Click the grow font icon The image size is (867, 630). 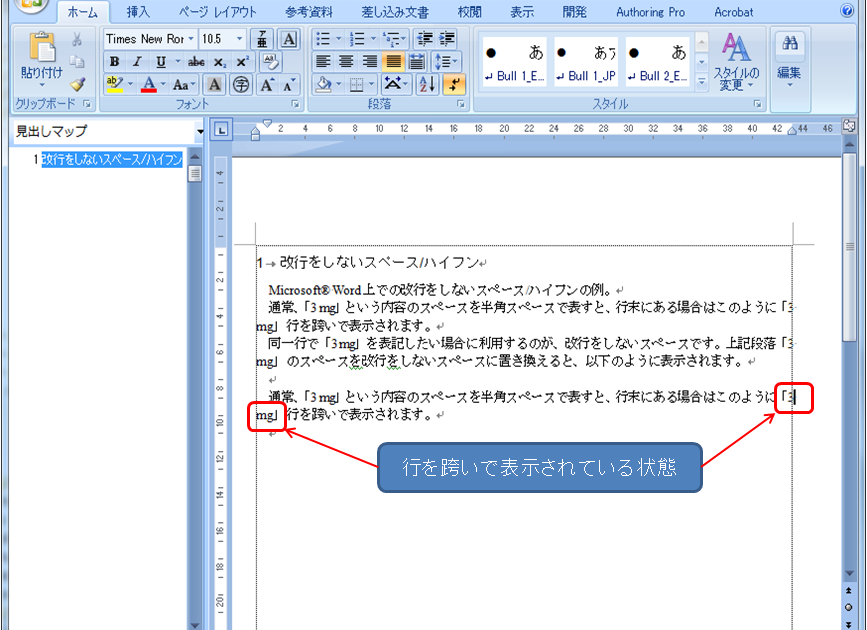click(x=267, y=85)
